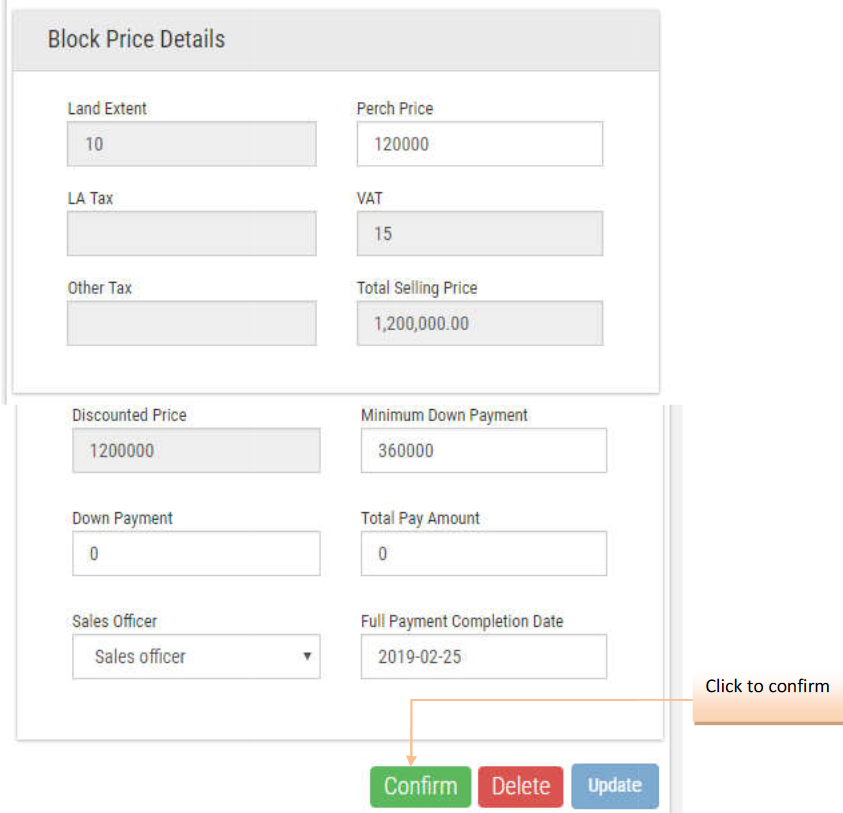Screen dimensions: 843x813
Task: Click the Block Price Details header
Action: coord(137,40)
